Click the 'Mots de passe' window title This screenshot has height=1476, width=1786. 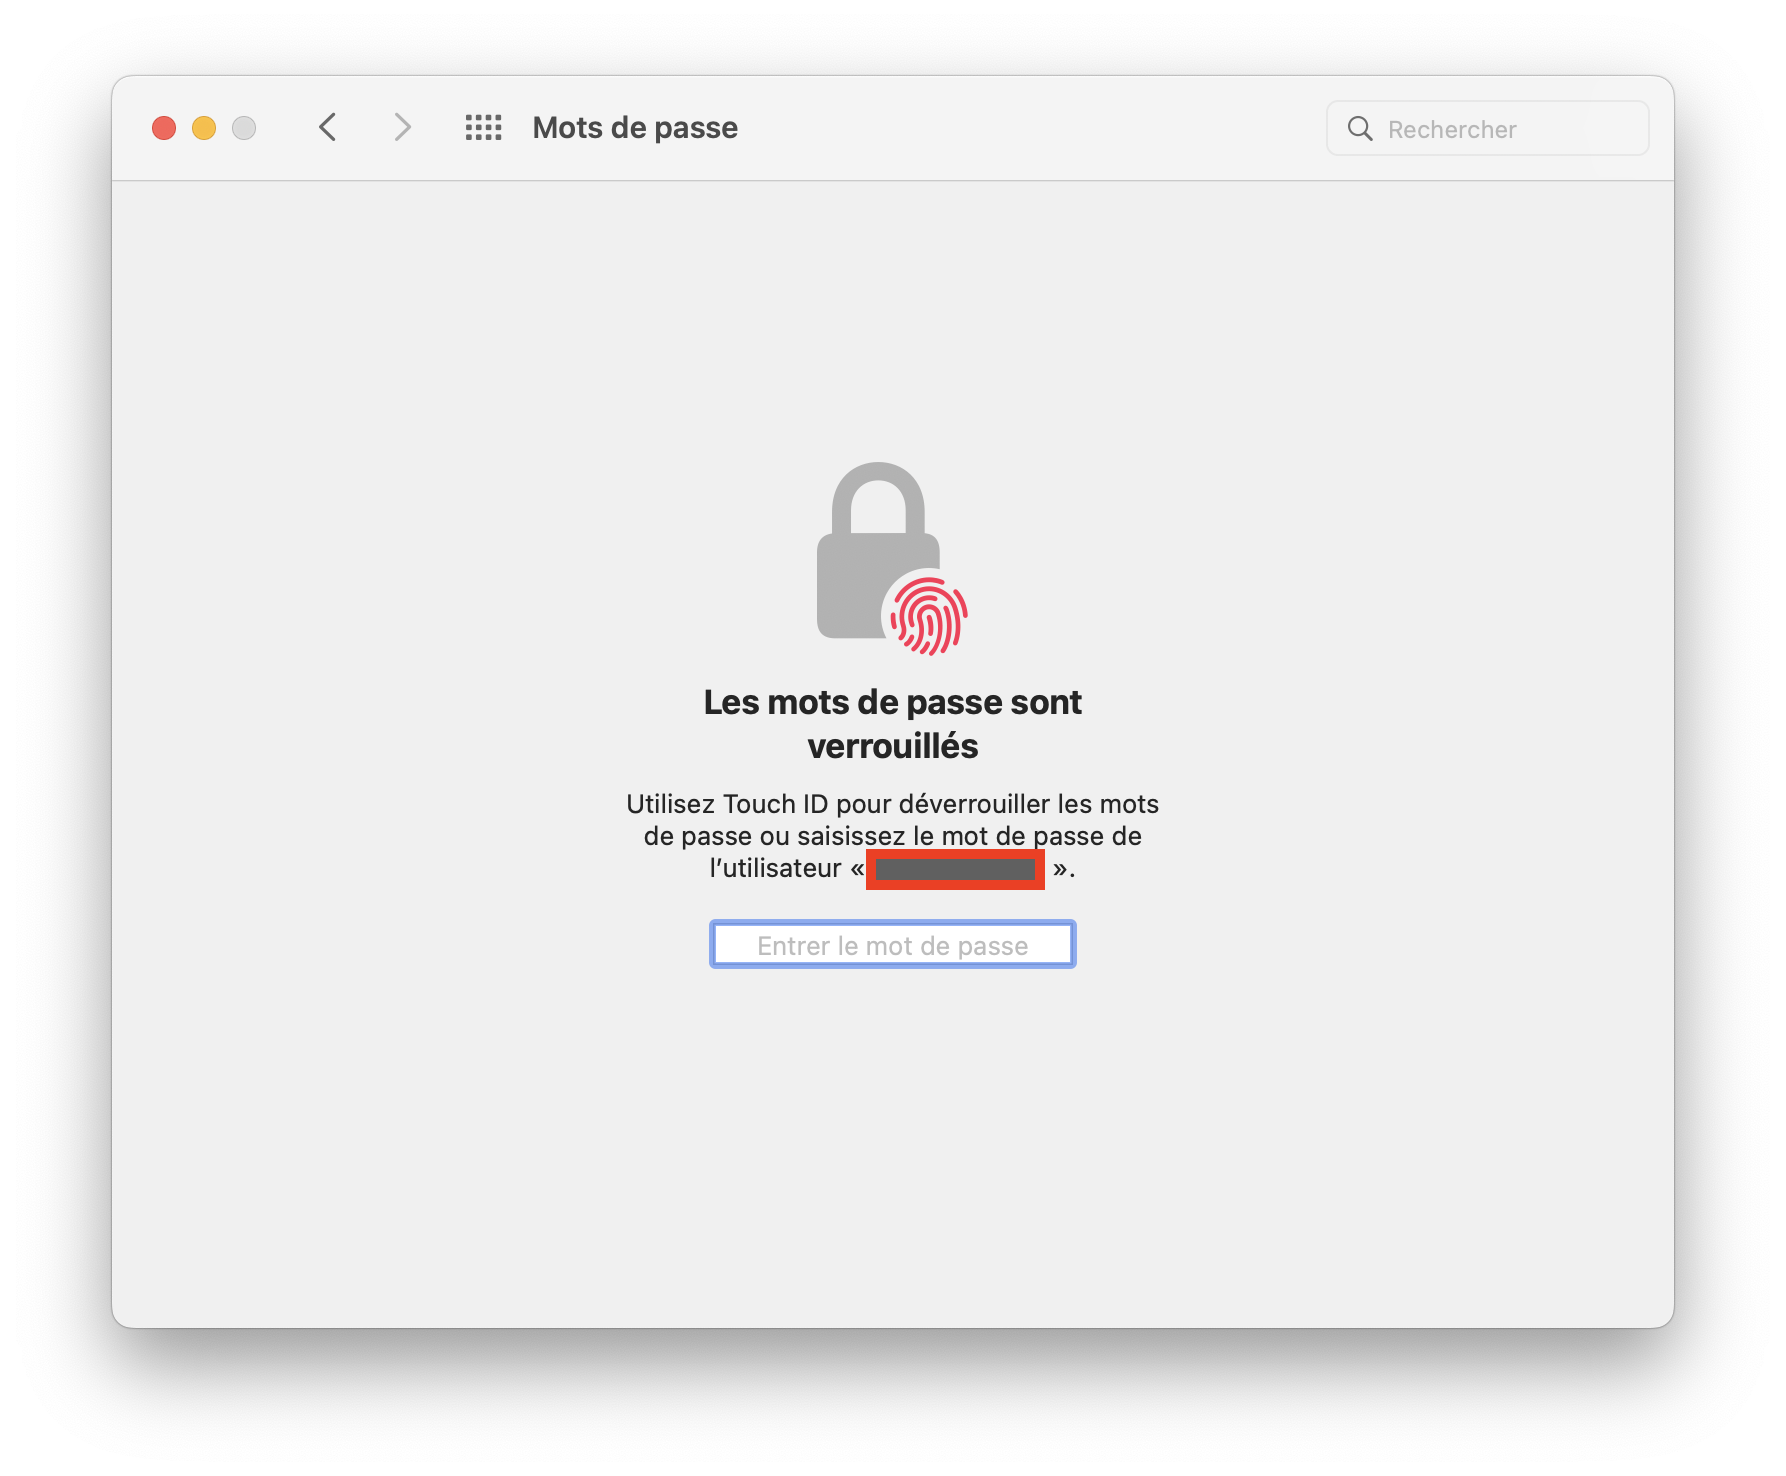click(635, 128)
